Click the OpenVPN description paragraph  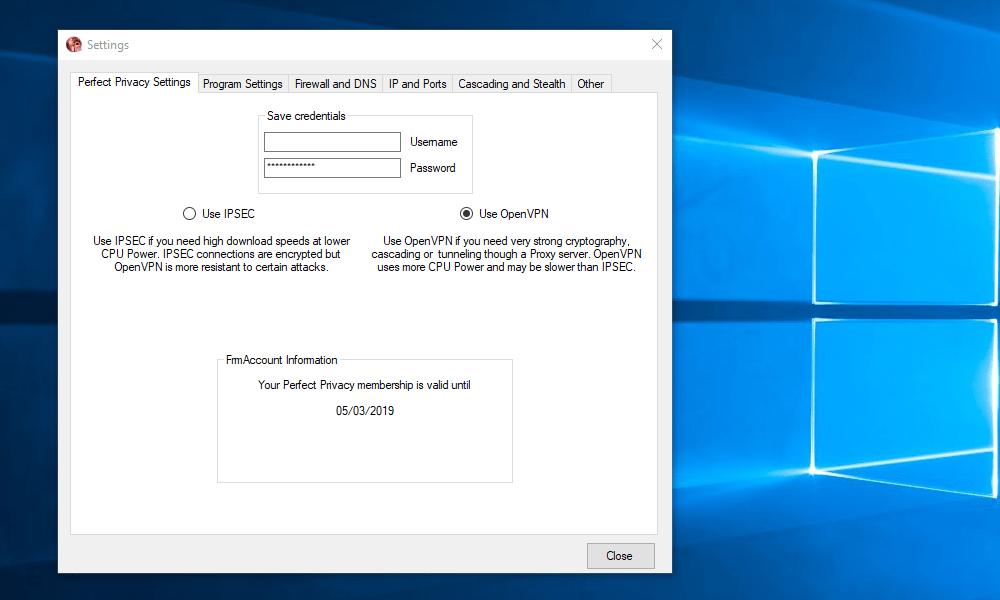pyautogui.click(x=510, y=255)
